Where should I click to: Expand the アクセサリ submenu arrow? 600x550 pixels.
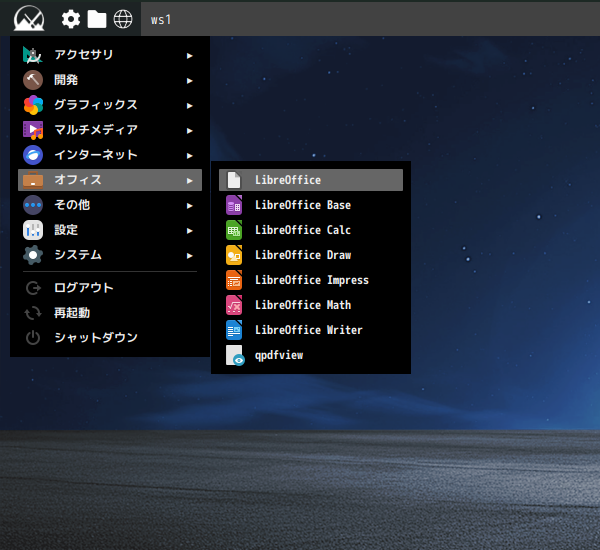[x=189, y=55]
